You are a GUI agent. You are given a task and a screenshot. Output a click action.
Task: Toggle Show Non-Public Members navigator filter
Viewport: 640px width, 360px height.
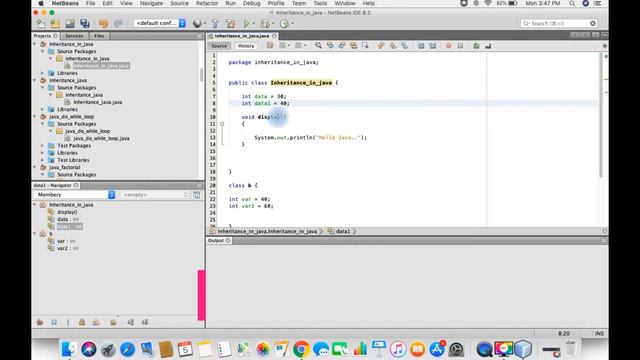tap(82, 322)
